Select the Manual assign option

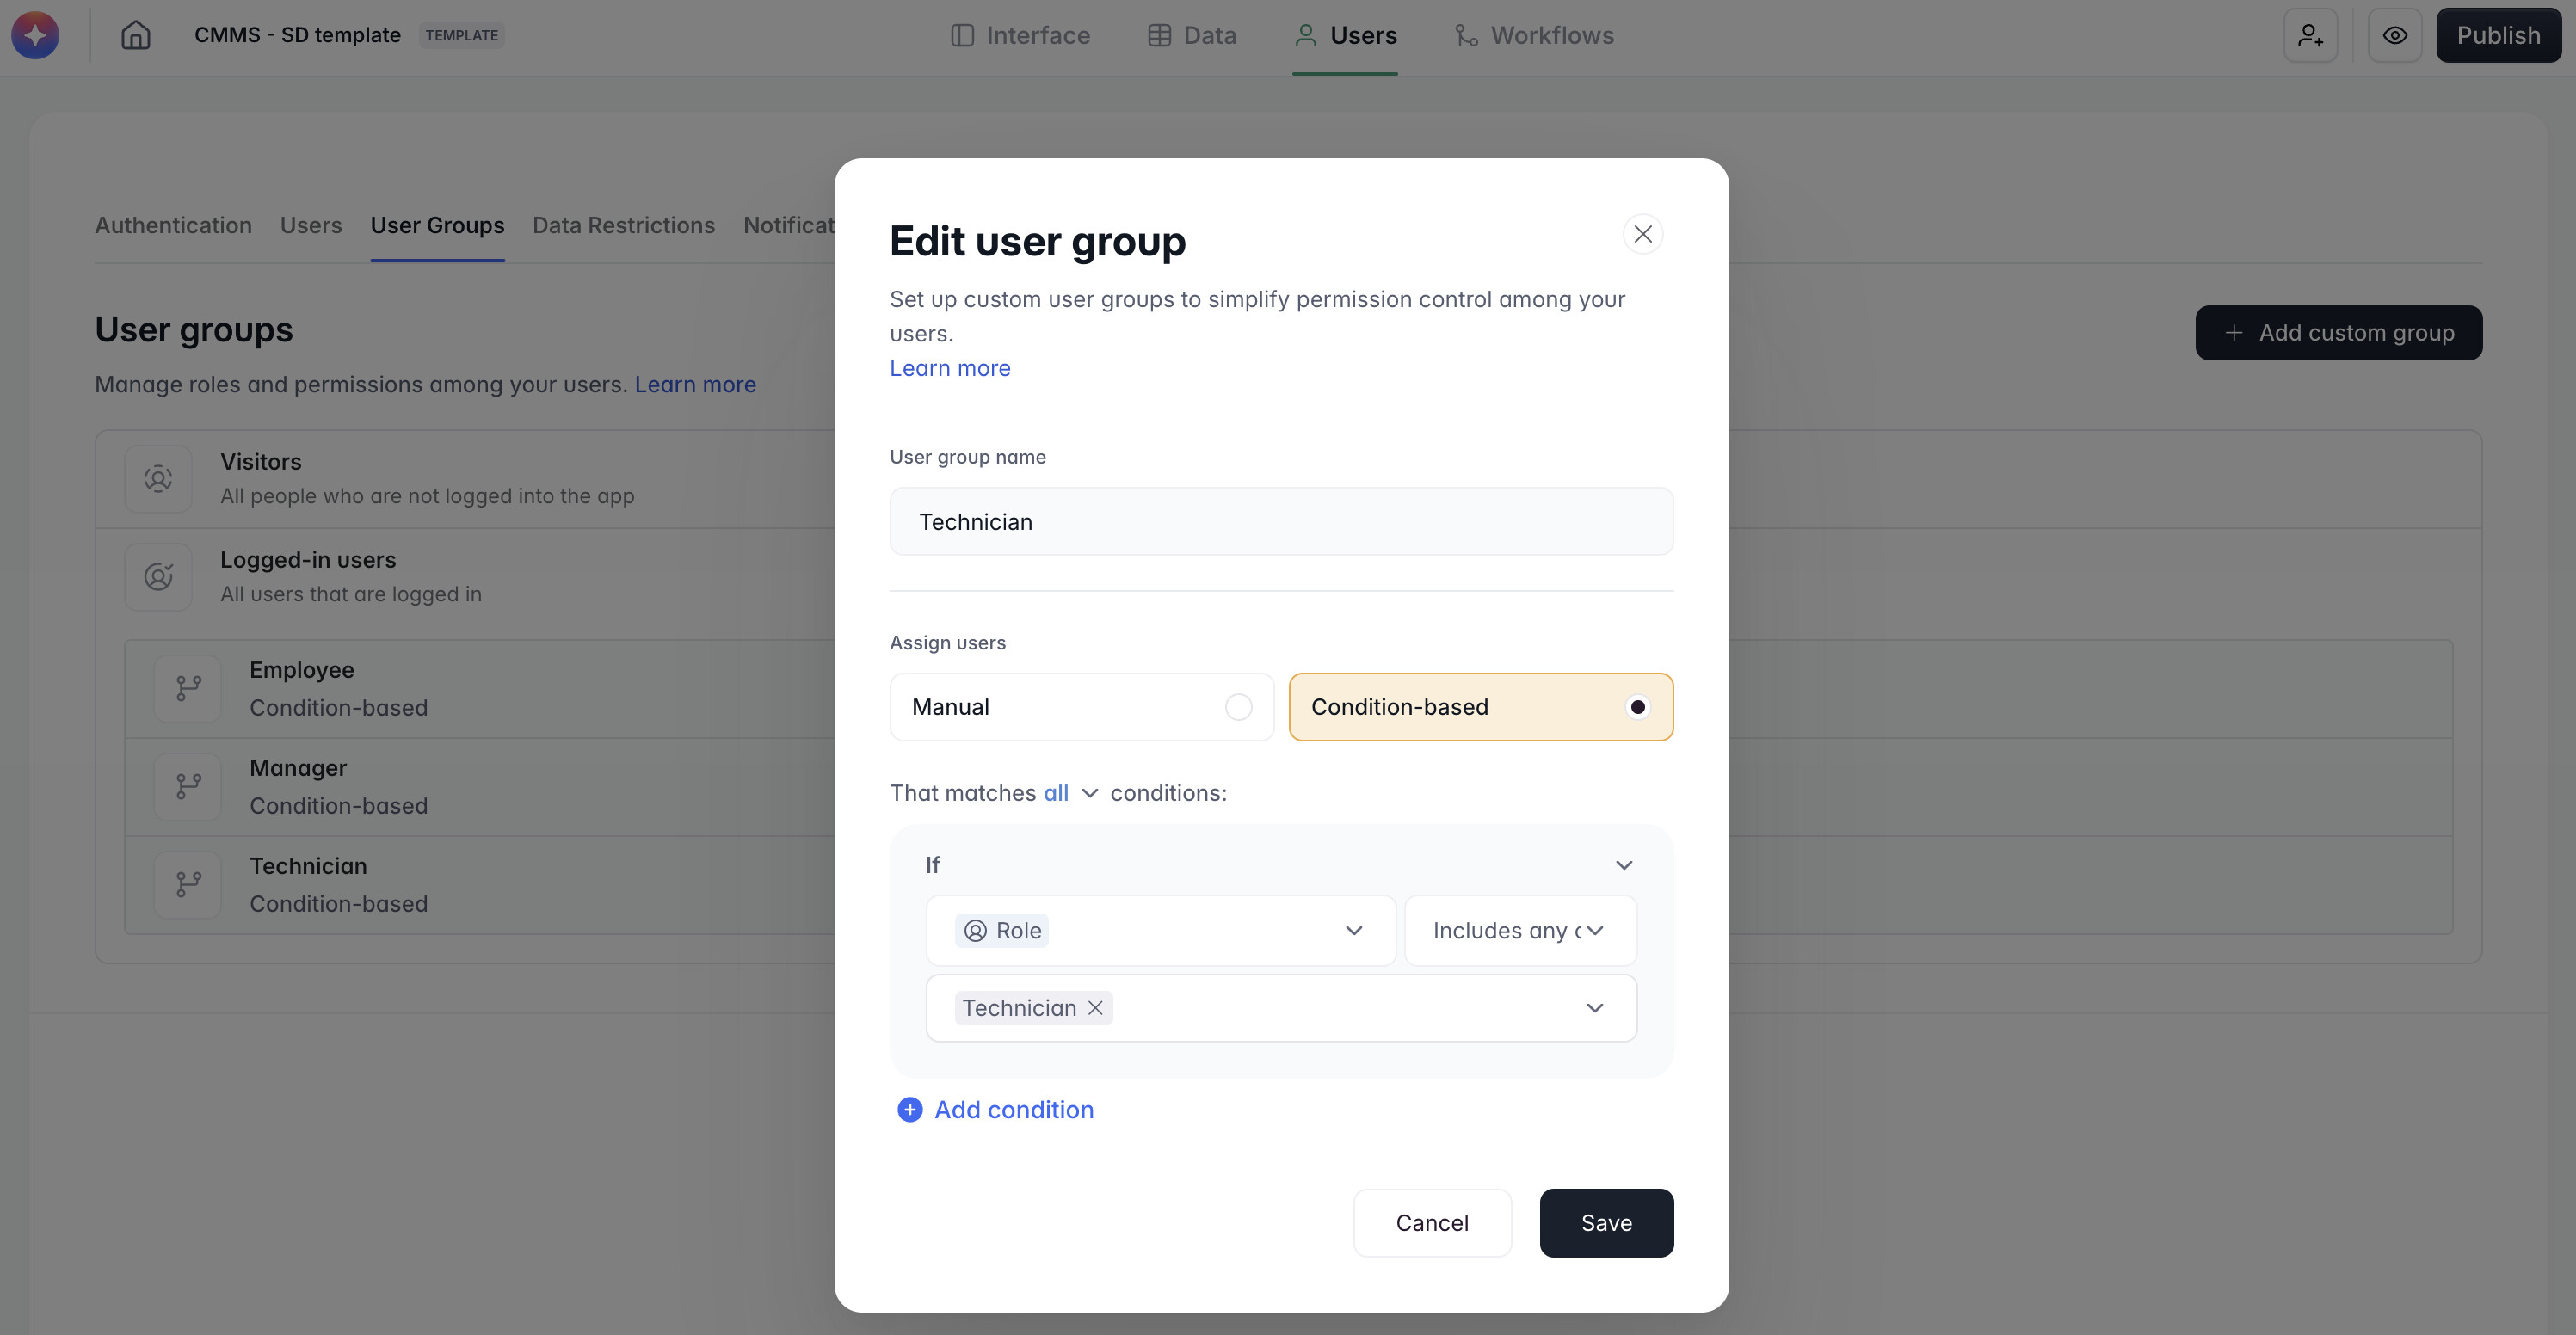1081,707
